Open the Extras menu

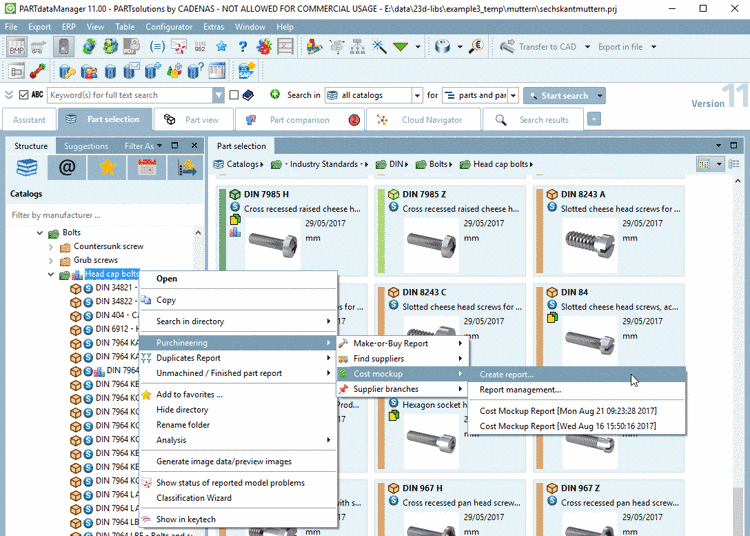213,27
